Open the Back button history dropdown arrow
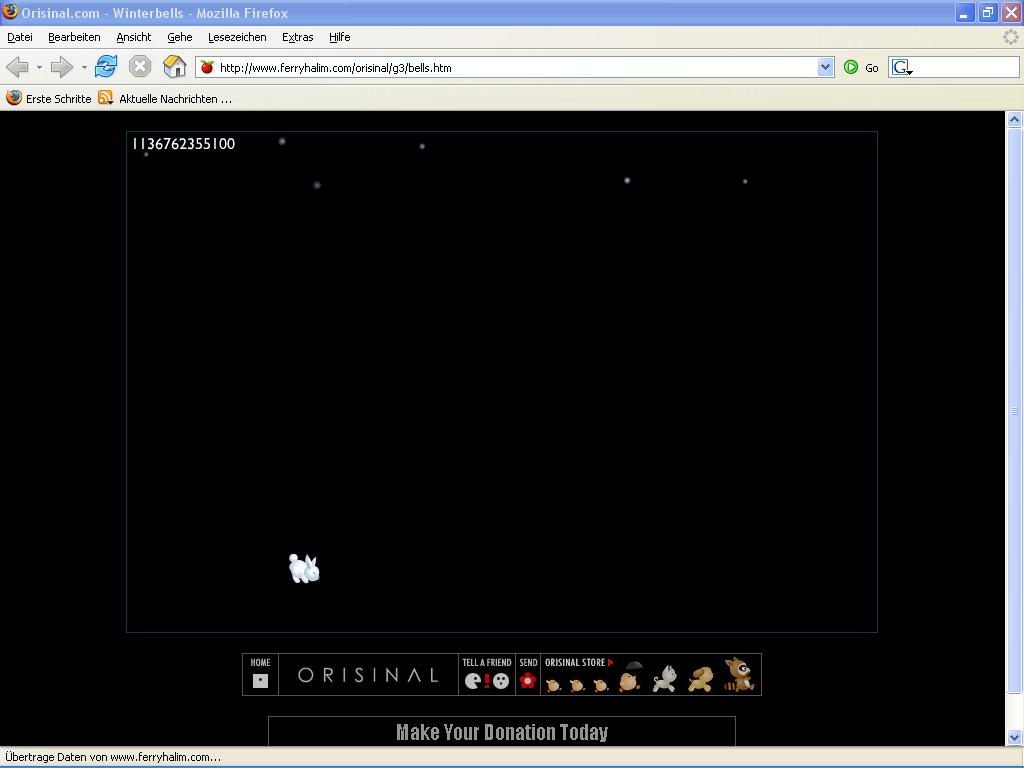This screenshot has height=768, width=1024. click(x=39, y=68)
